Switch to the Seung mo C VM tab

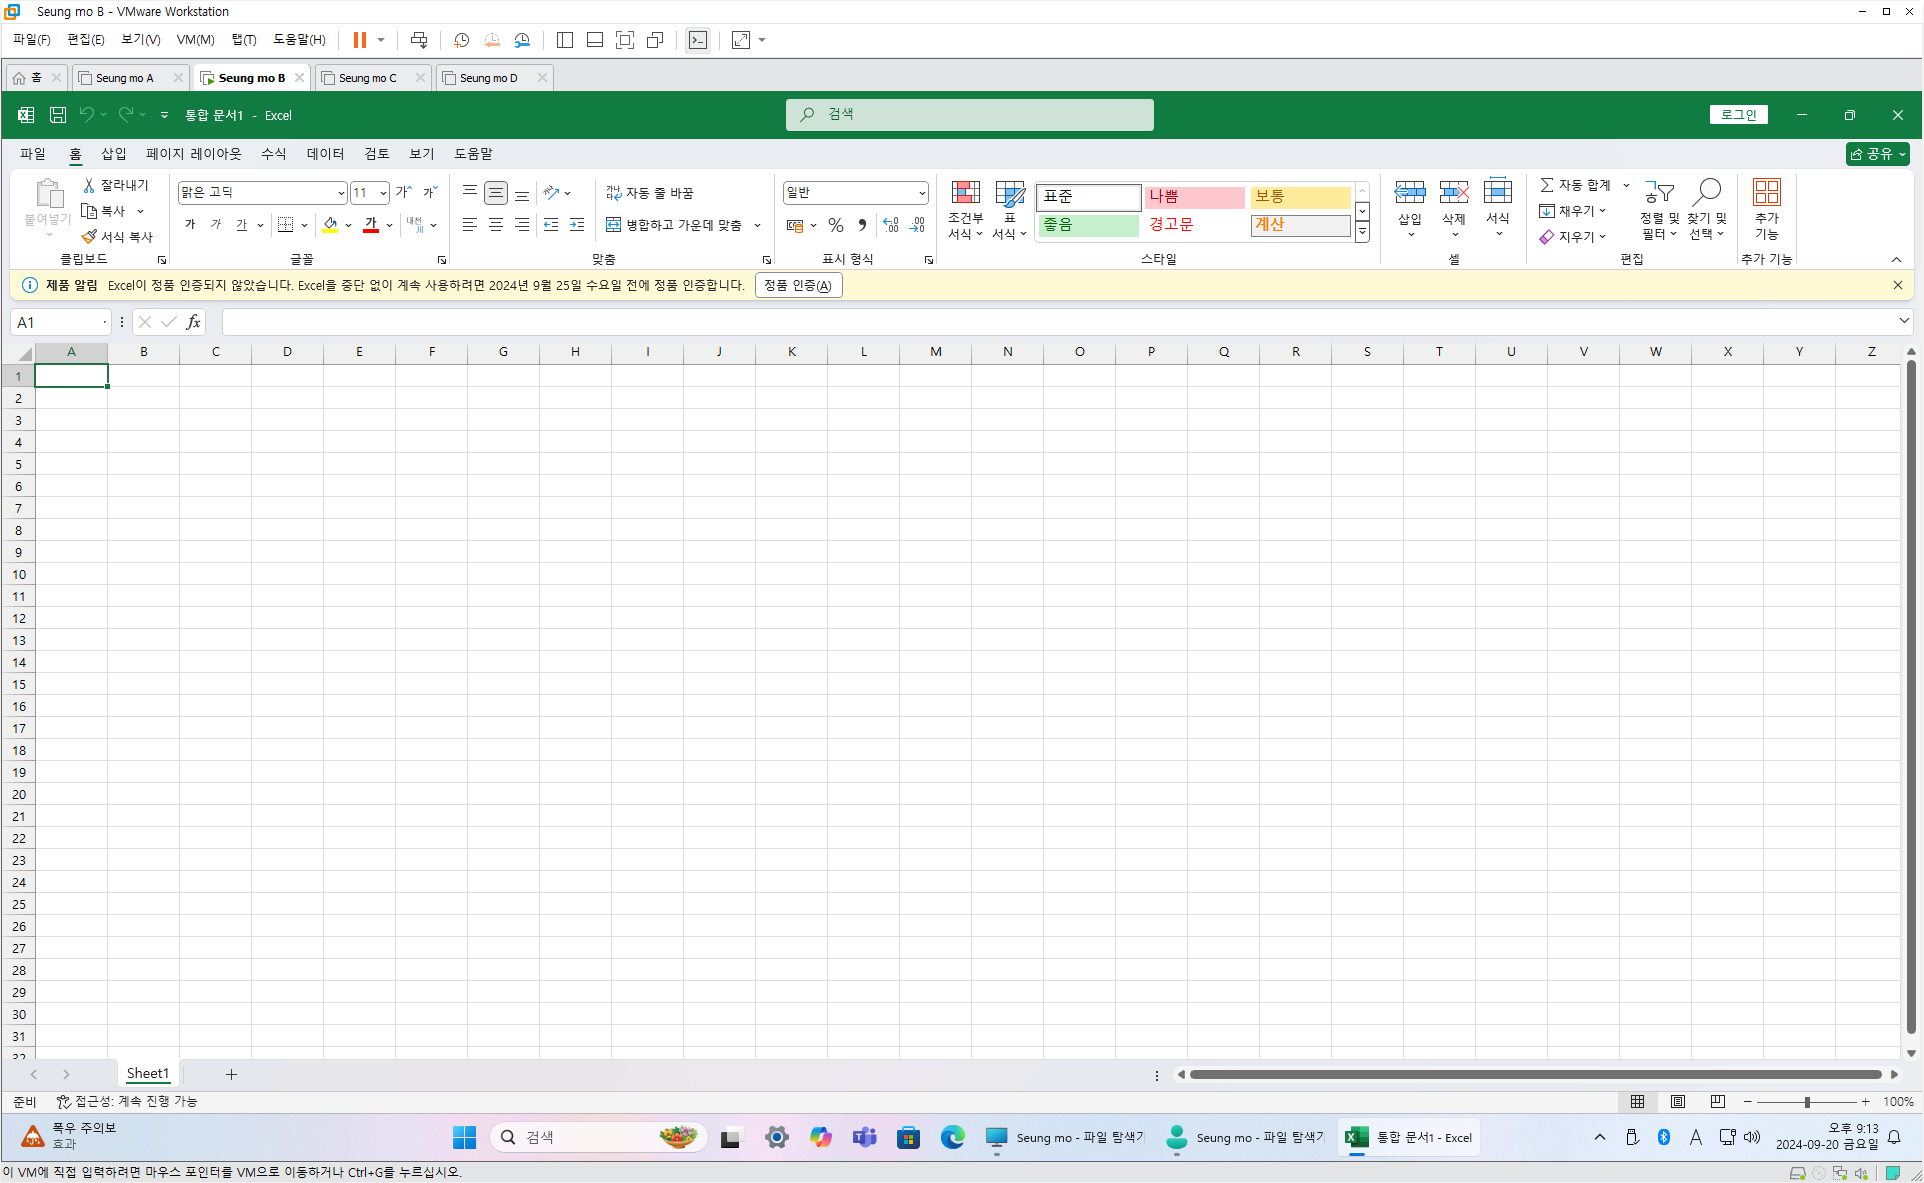coord(367,78)
